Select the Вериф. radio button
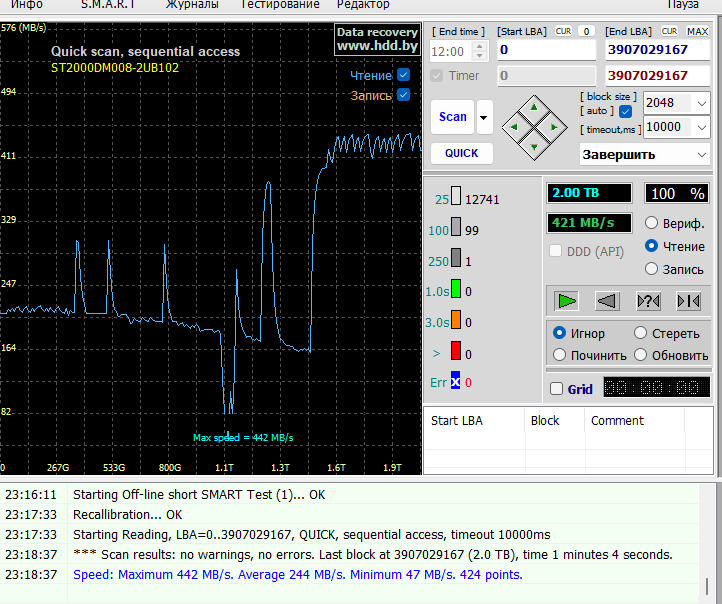The width and height of the screenshot is (722, 604). pos(651,223)
